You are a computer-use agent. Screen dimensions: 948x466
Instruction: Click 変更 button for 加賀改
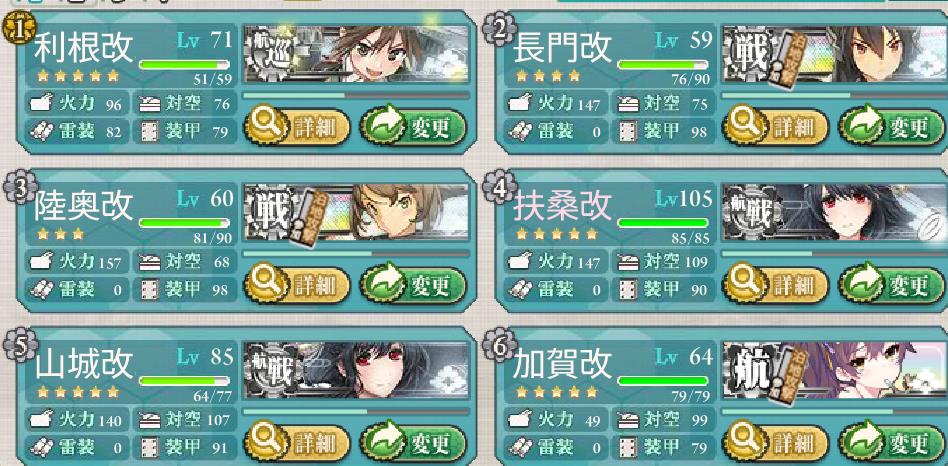[892, 444]
